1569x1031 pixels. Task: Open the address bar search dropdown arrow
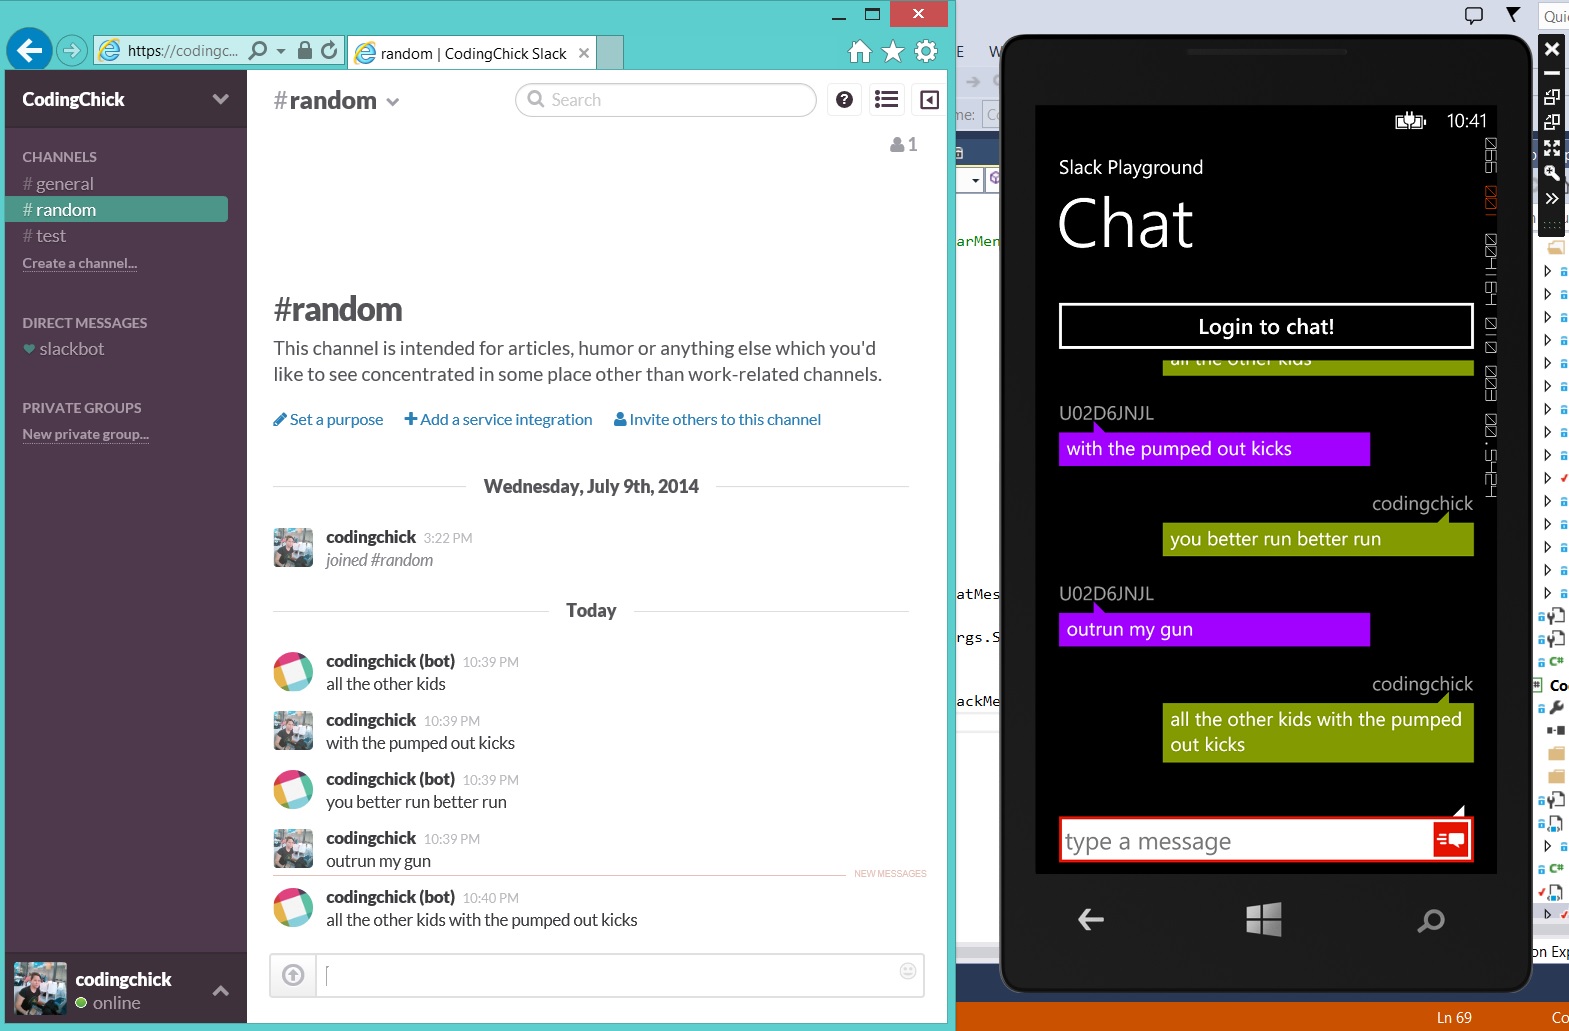281,50
